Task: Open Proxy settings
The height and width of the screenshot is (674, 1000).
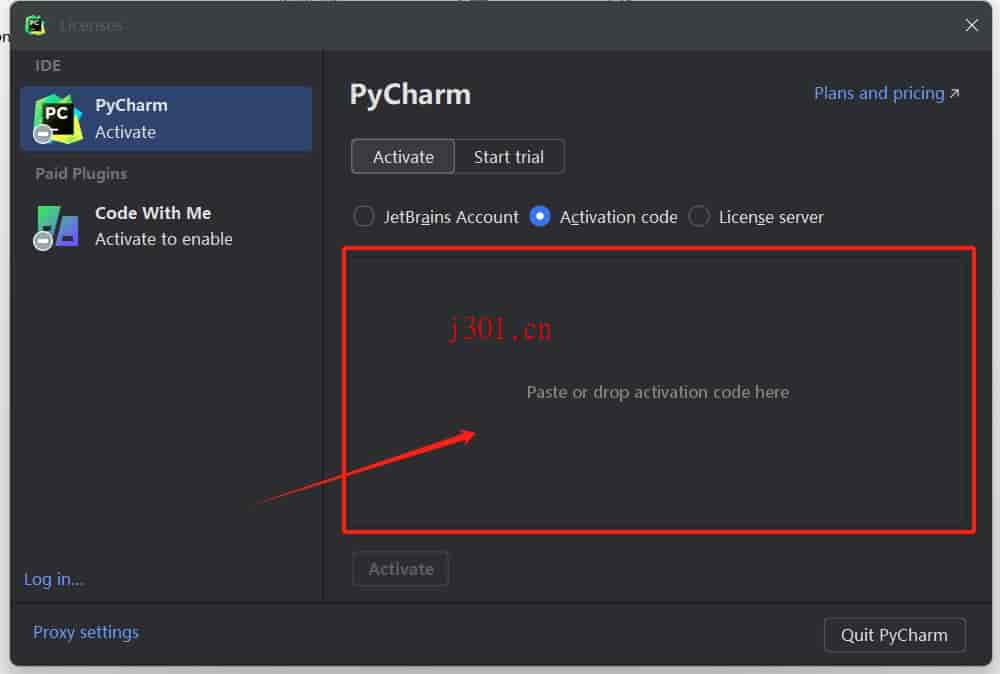Action: pos(85,632)
